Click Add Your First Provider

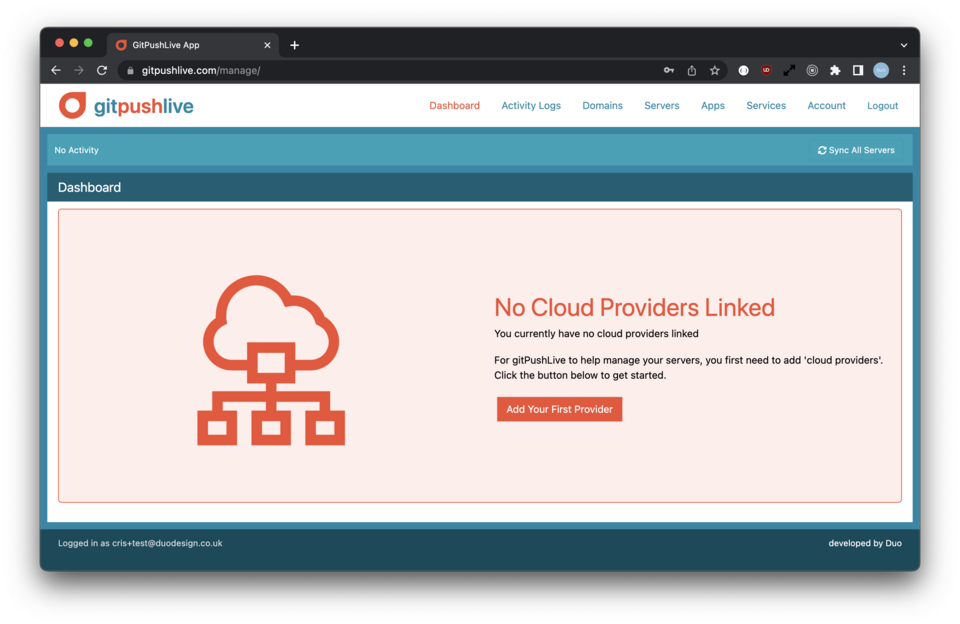pyautogui.click(x=560, y=409)
